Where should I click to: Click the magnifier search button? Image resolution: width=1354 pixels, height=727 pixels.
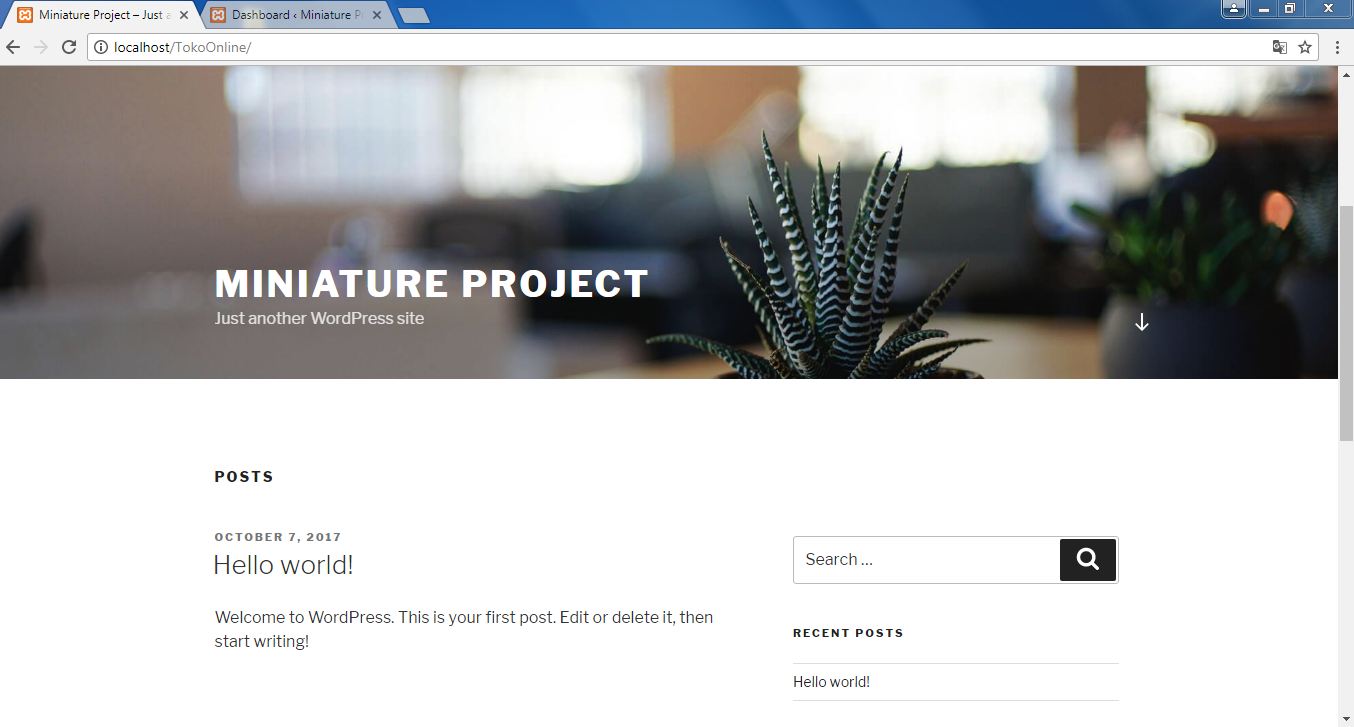1088,559
